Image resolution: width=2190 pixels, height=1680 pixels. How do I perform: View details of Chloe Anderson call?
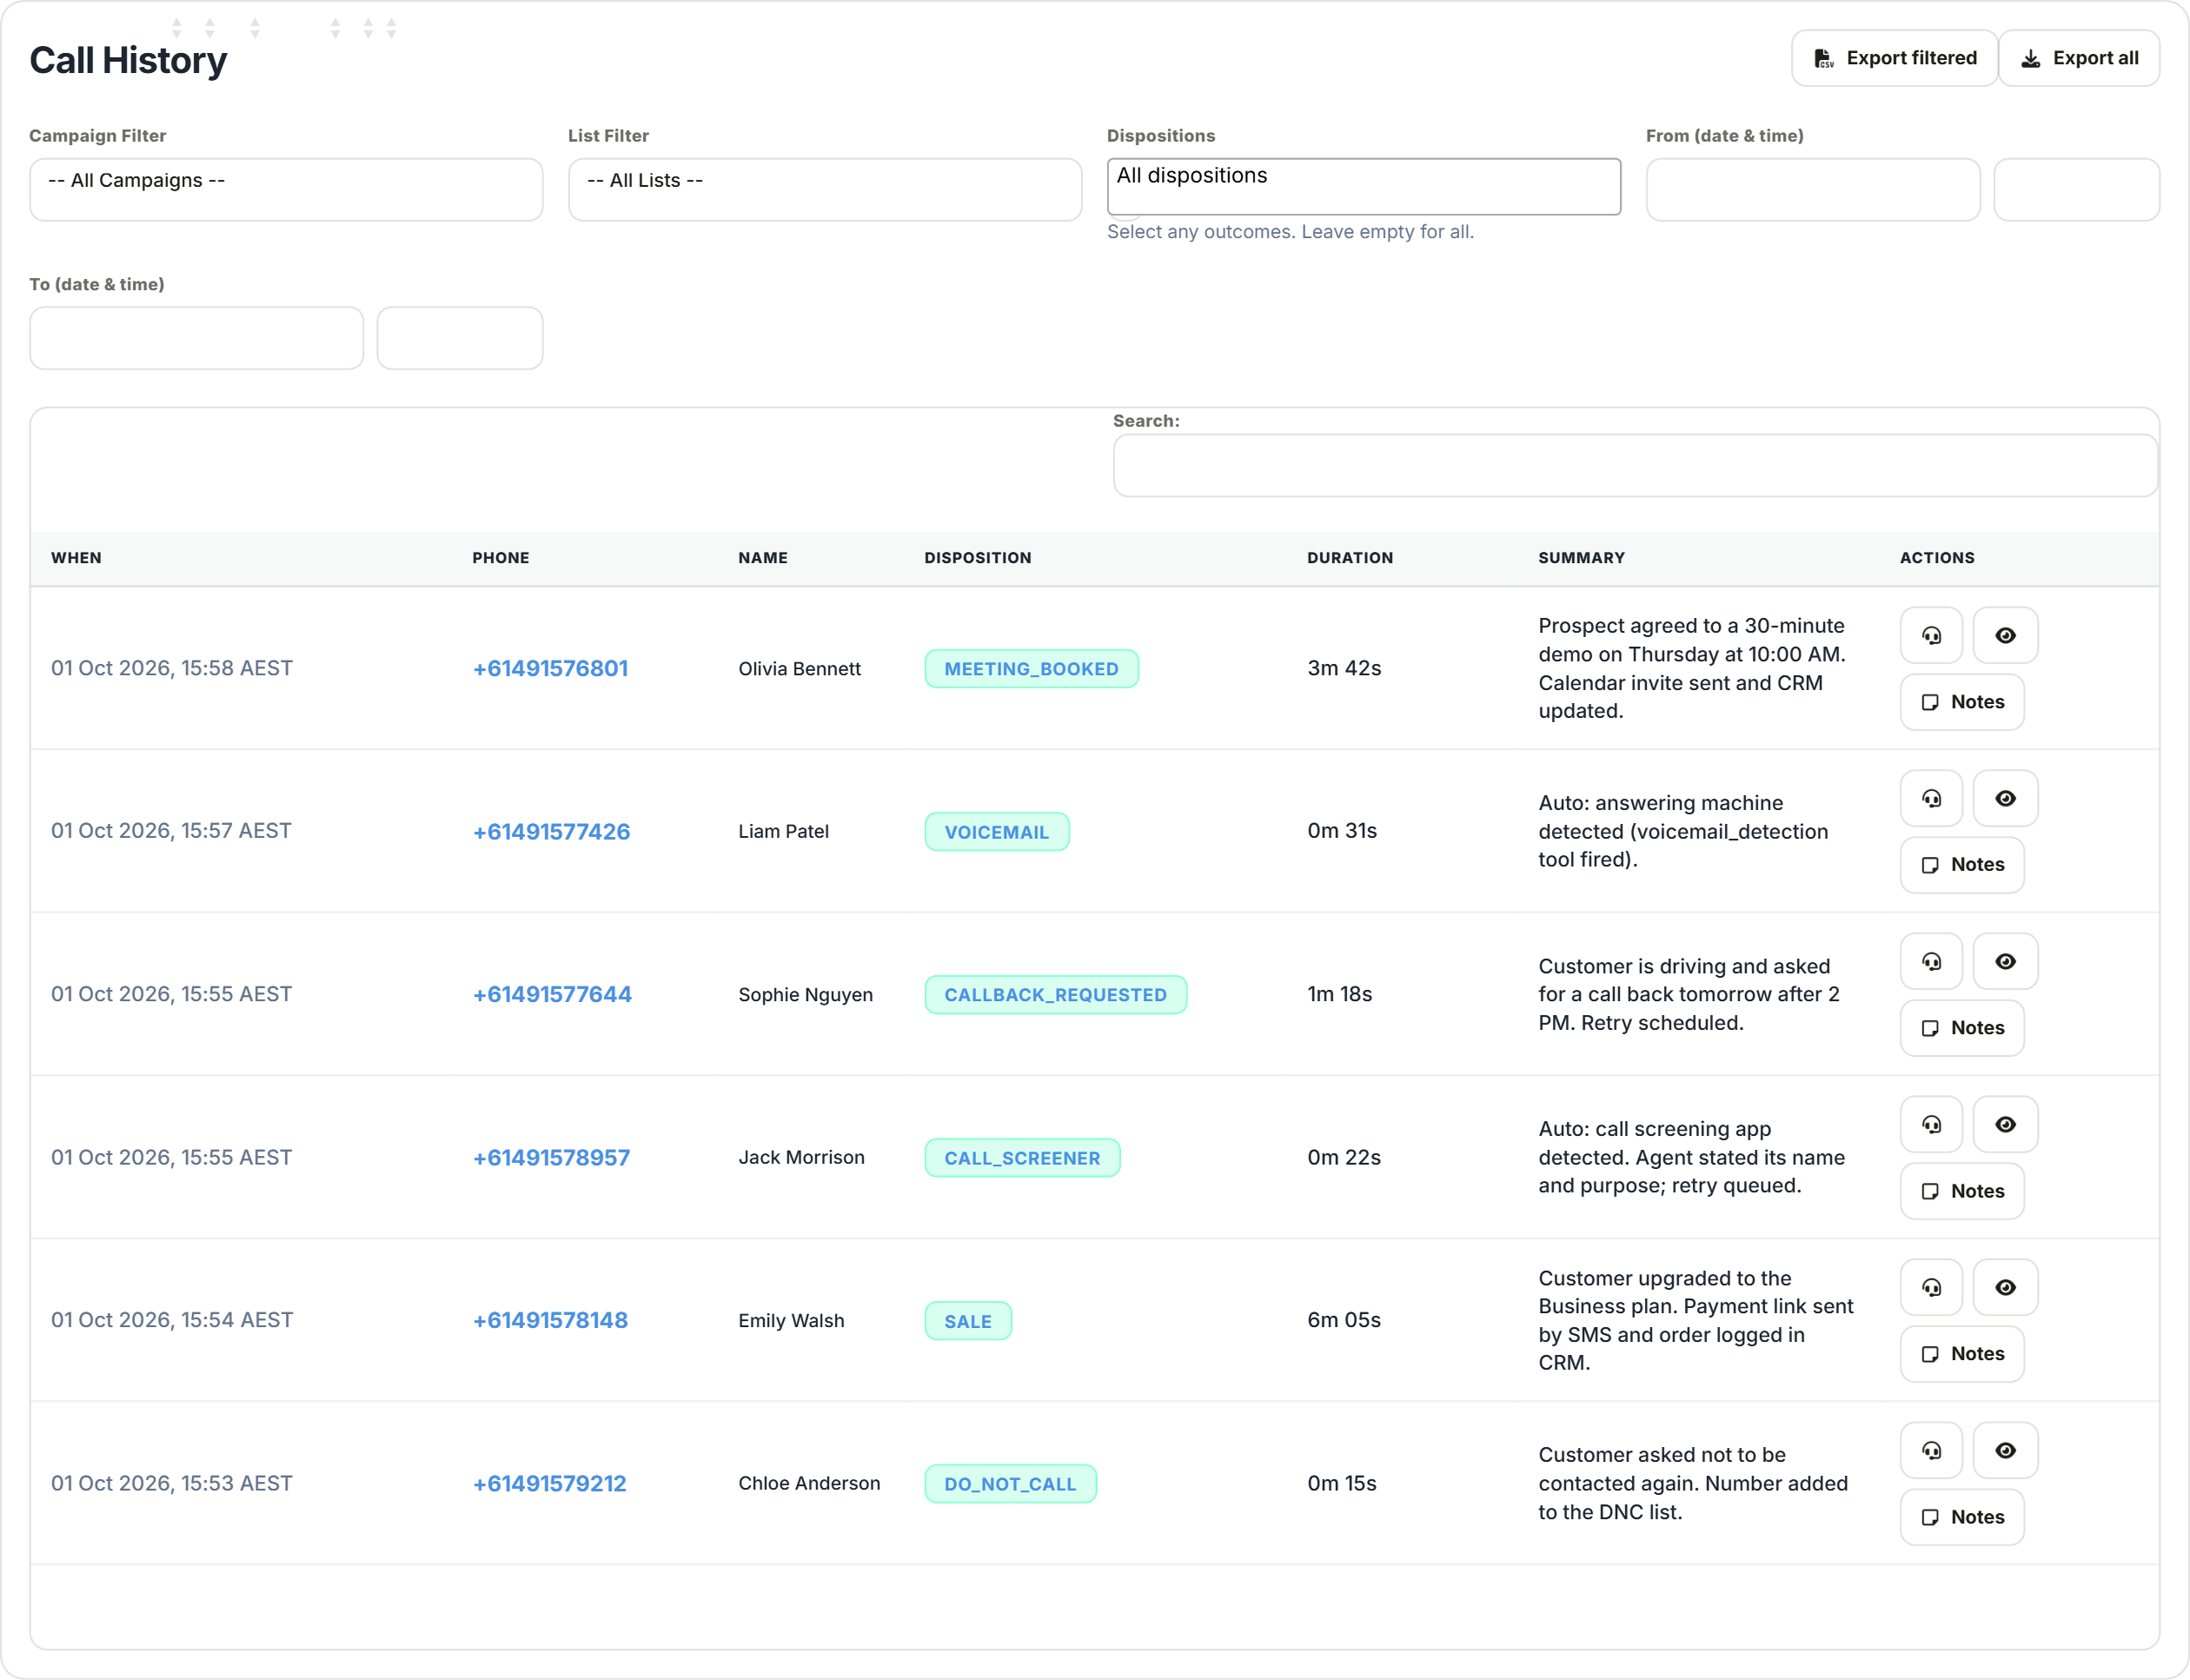(x=2005, y=1450)
